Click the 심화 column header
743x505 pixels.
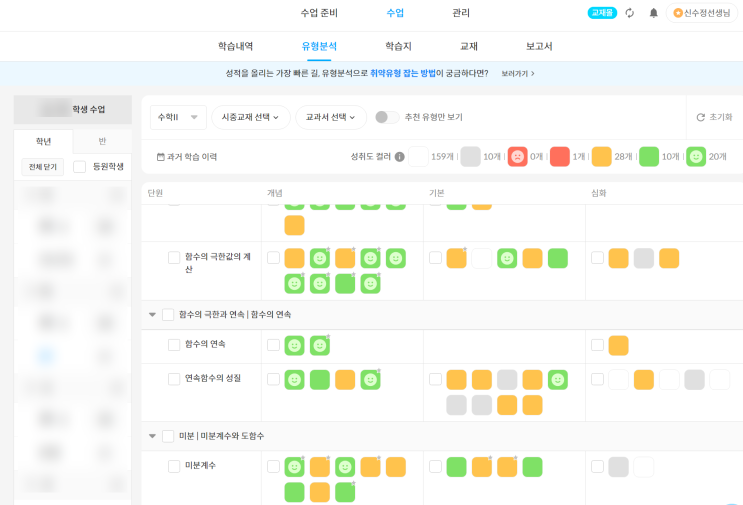599,193
